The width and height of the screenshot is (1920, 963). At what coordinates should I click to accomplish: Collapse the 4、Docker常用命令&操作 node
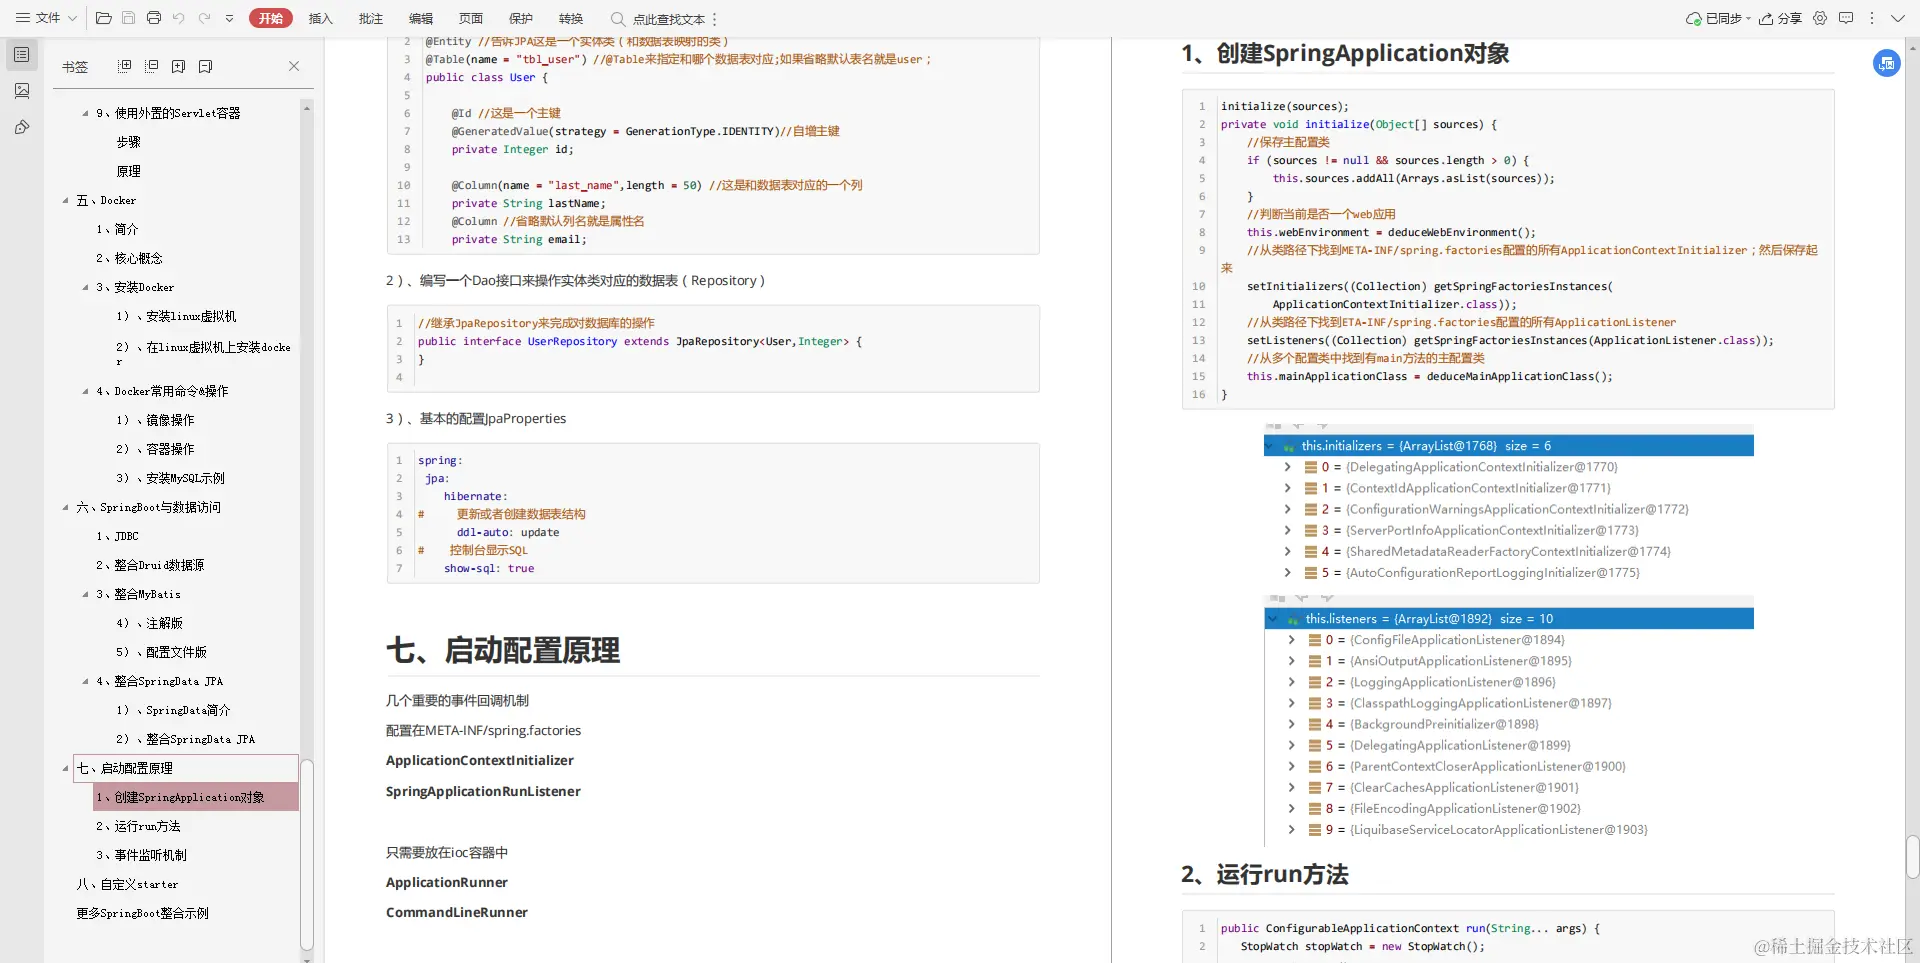coord(85,391)
